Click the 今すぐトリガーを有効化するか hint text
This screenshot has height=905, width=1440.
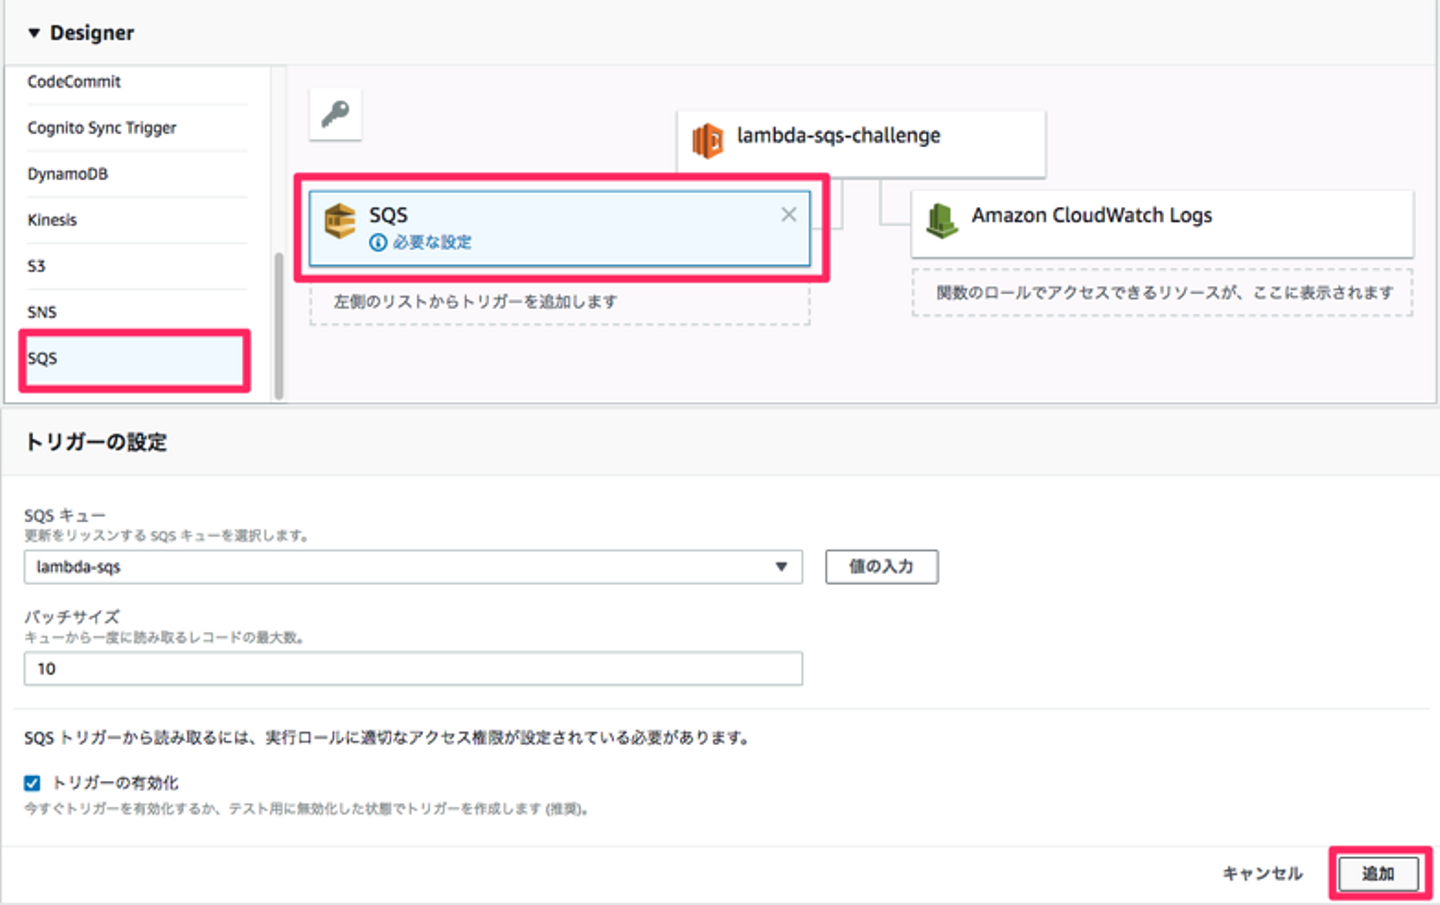[307, 809]
